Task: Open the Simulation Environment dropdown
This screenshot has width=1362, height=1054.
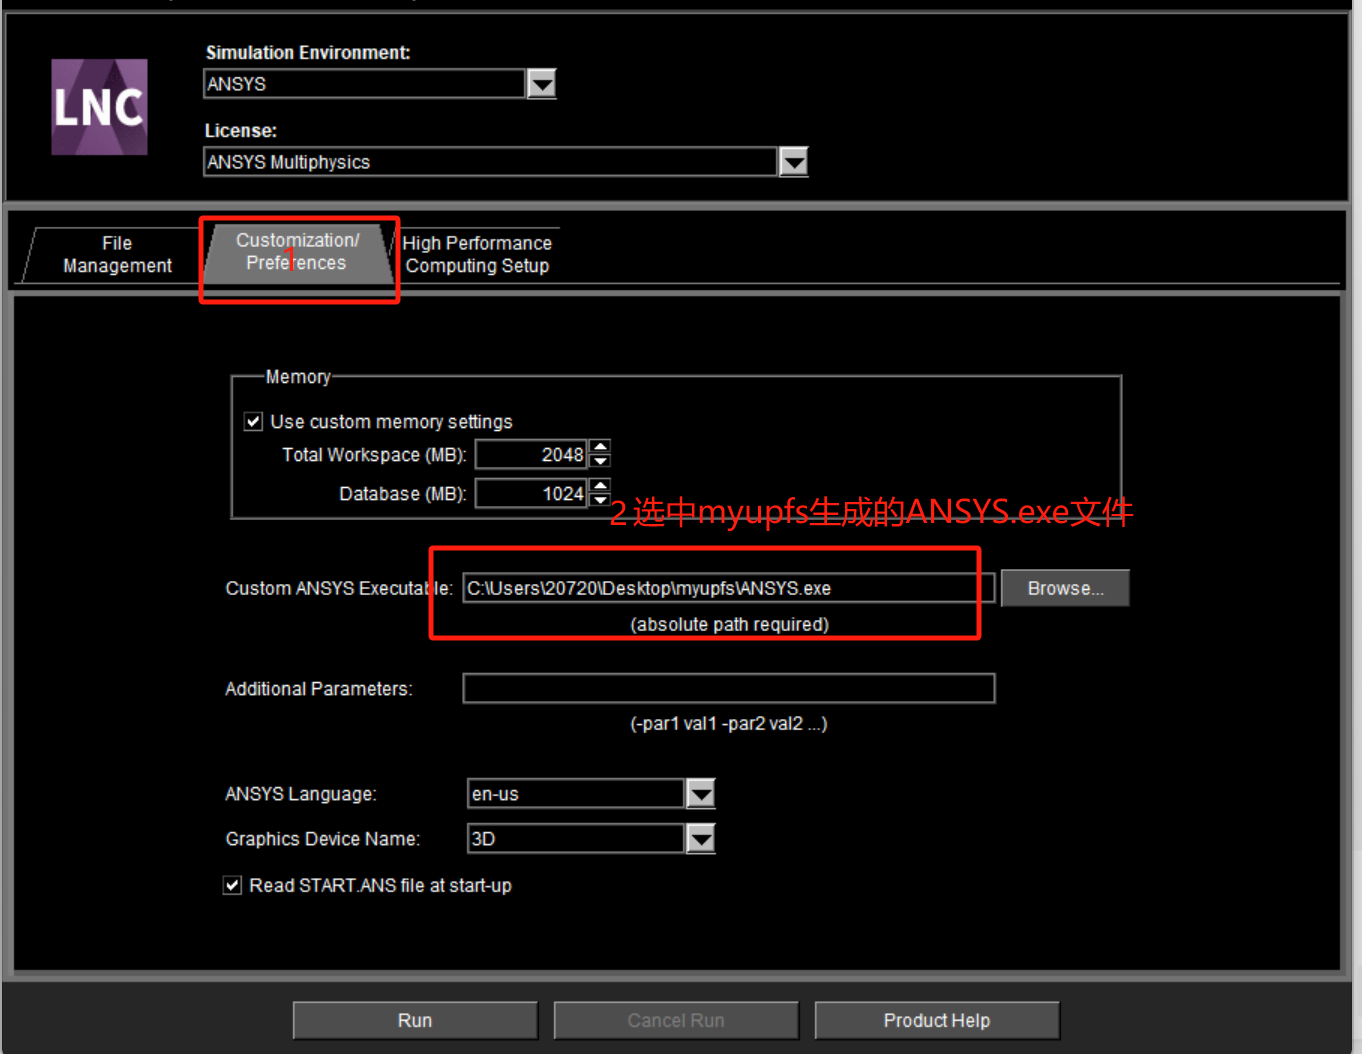Action: (x=541, y=84)
